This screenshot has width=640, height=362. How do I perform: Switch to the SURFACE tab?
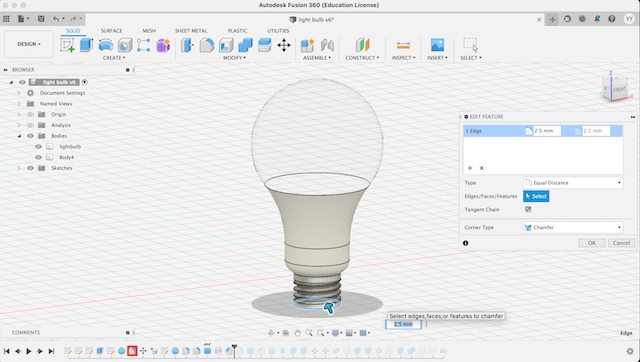point(111,31)
